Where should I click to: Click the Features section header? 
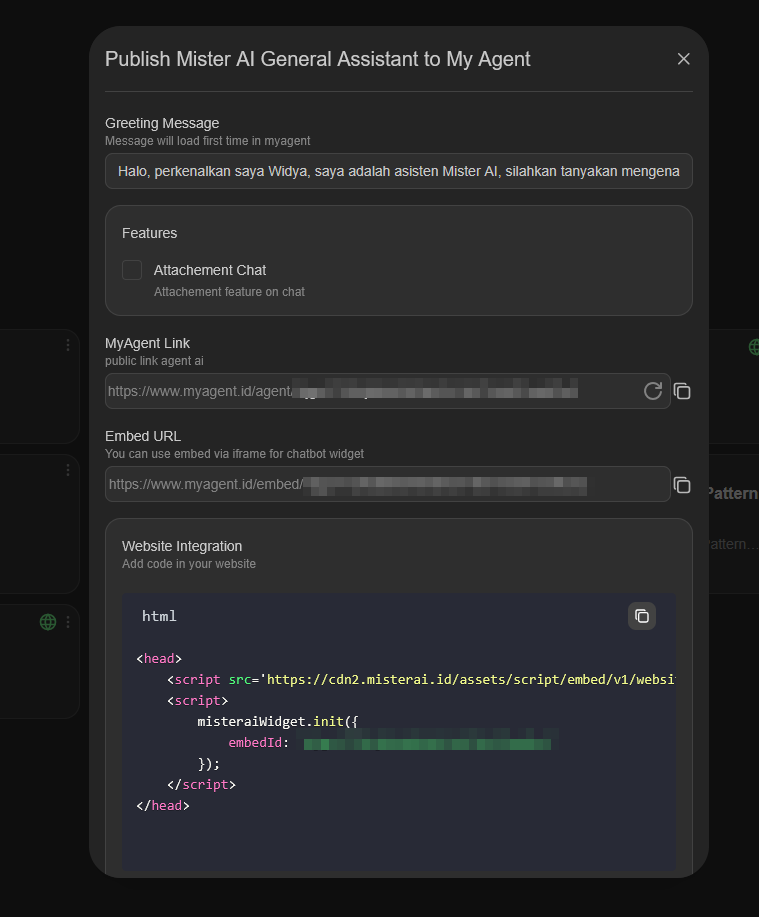click(x=149, y=232)
